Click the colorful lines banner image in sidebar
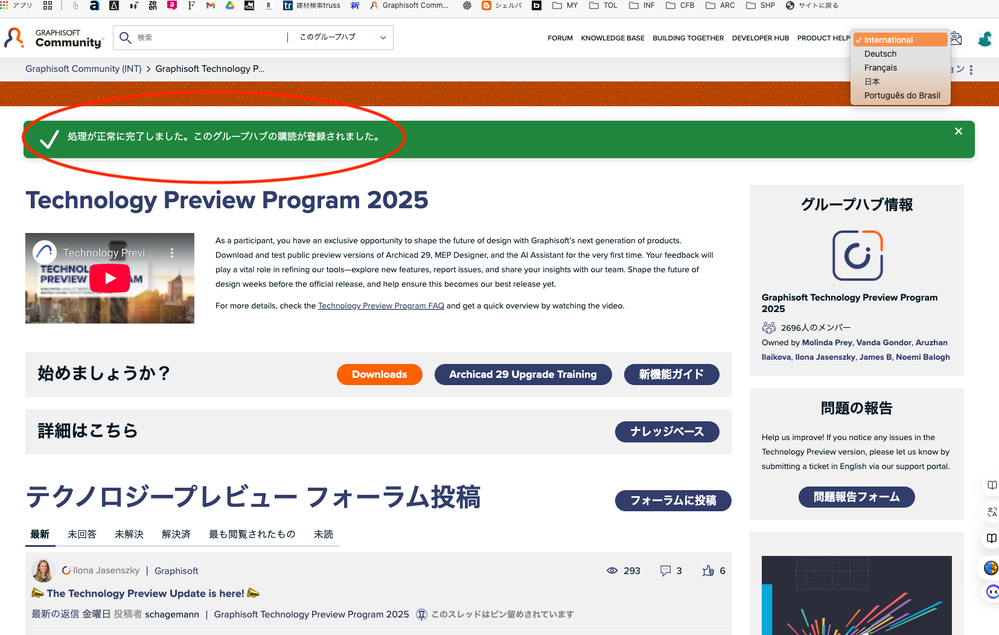 tap(857, 596)
